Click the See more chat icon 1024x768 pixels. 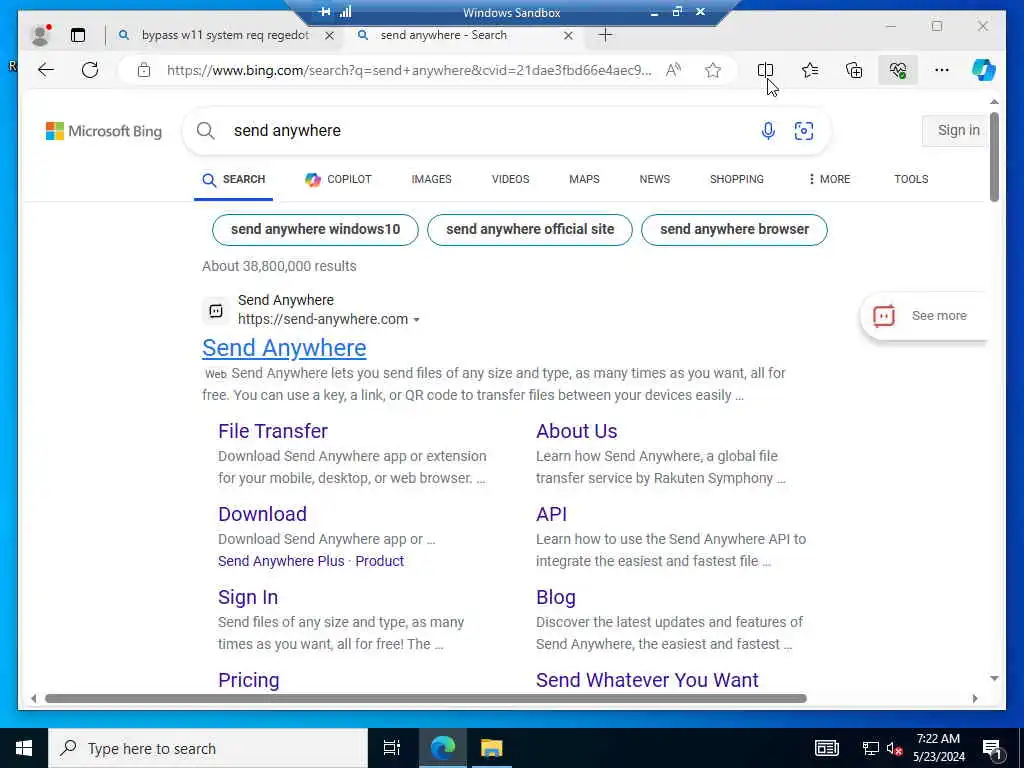pyautogui.click(x=884, y=316)
